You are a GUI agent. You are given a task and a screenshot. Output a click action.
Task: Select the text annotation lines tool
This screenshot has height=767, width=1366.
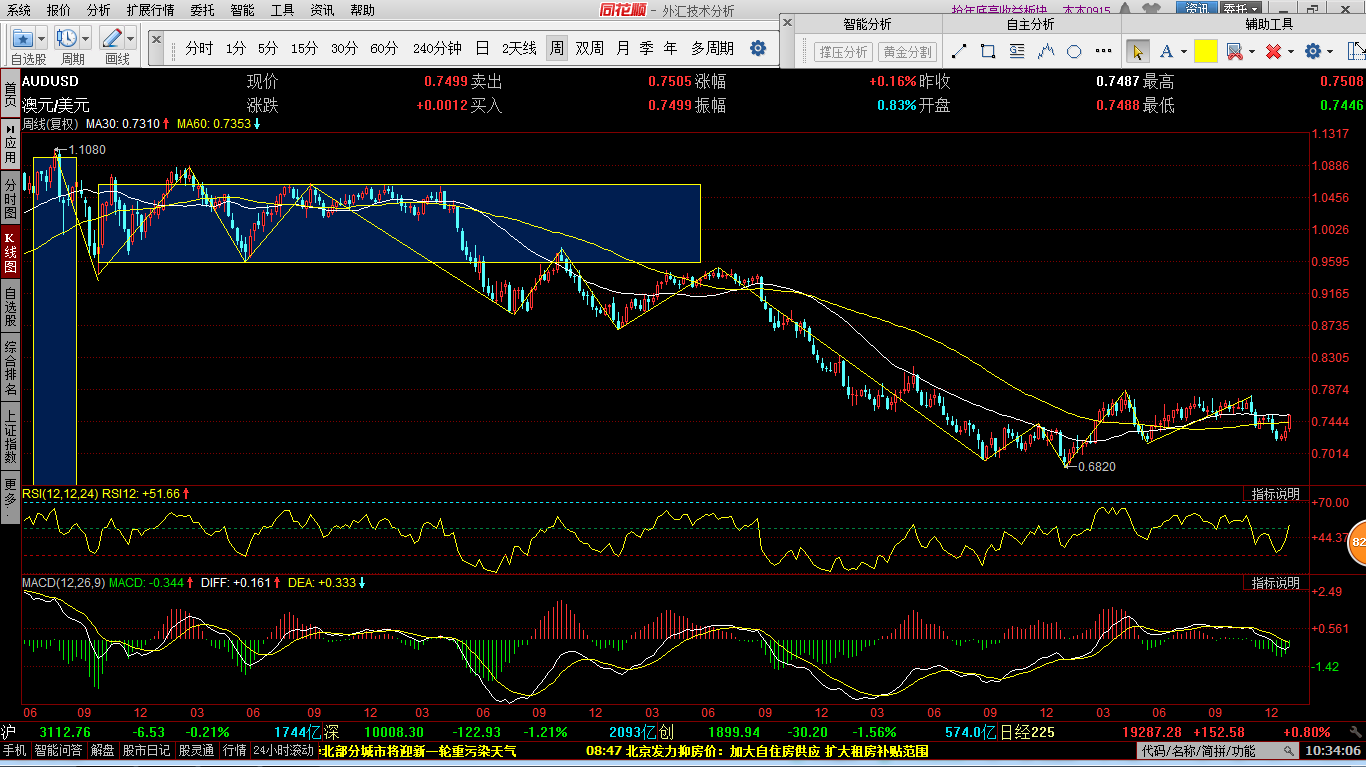click(1017, 51)
